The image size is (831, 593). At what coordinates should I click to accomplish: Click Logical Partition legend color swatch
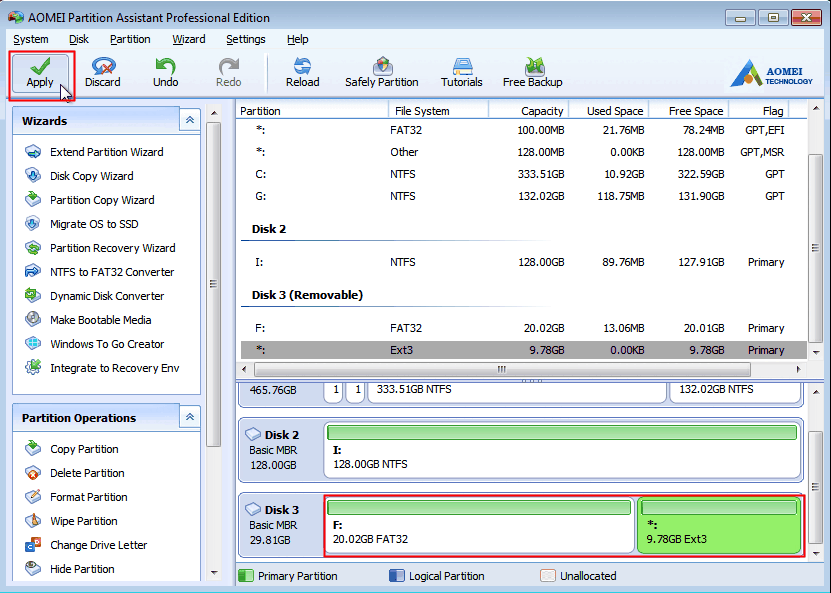pos(396,576)
